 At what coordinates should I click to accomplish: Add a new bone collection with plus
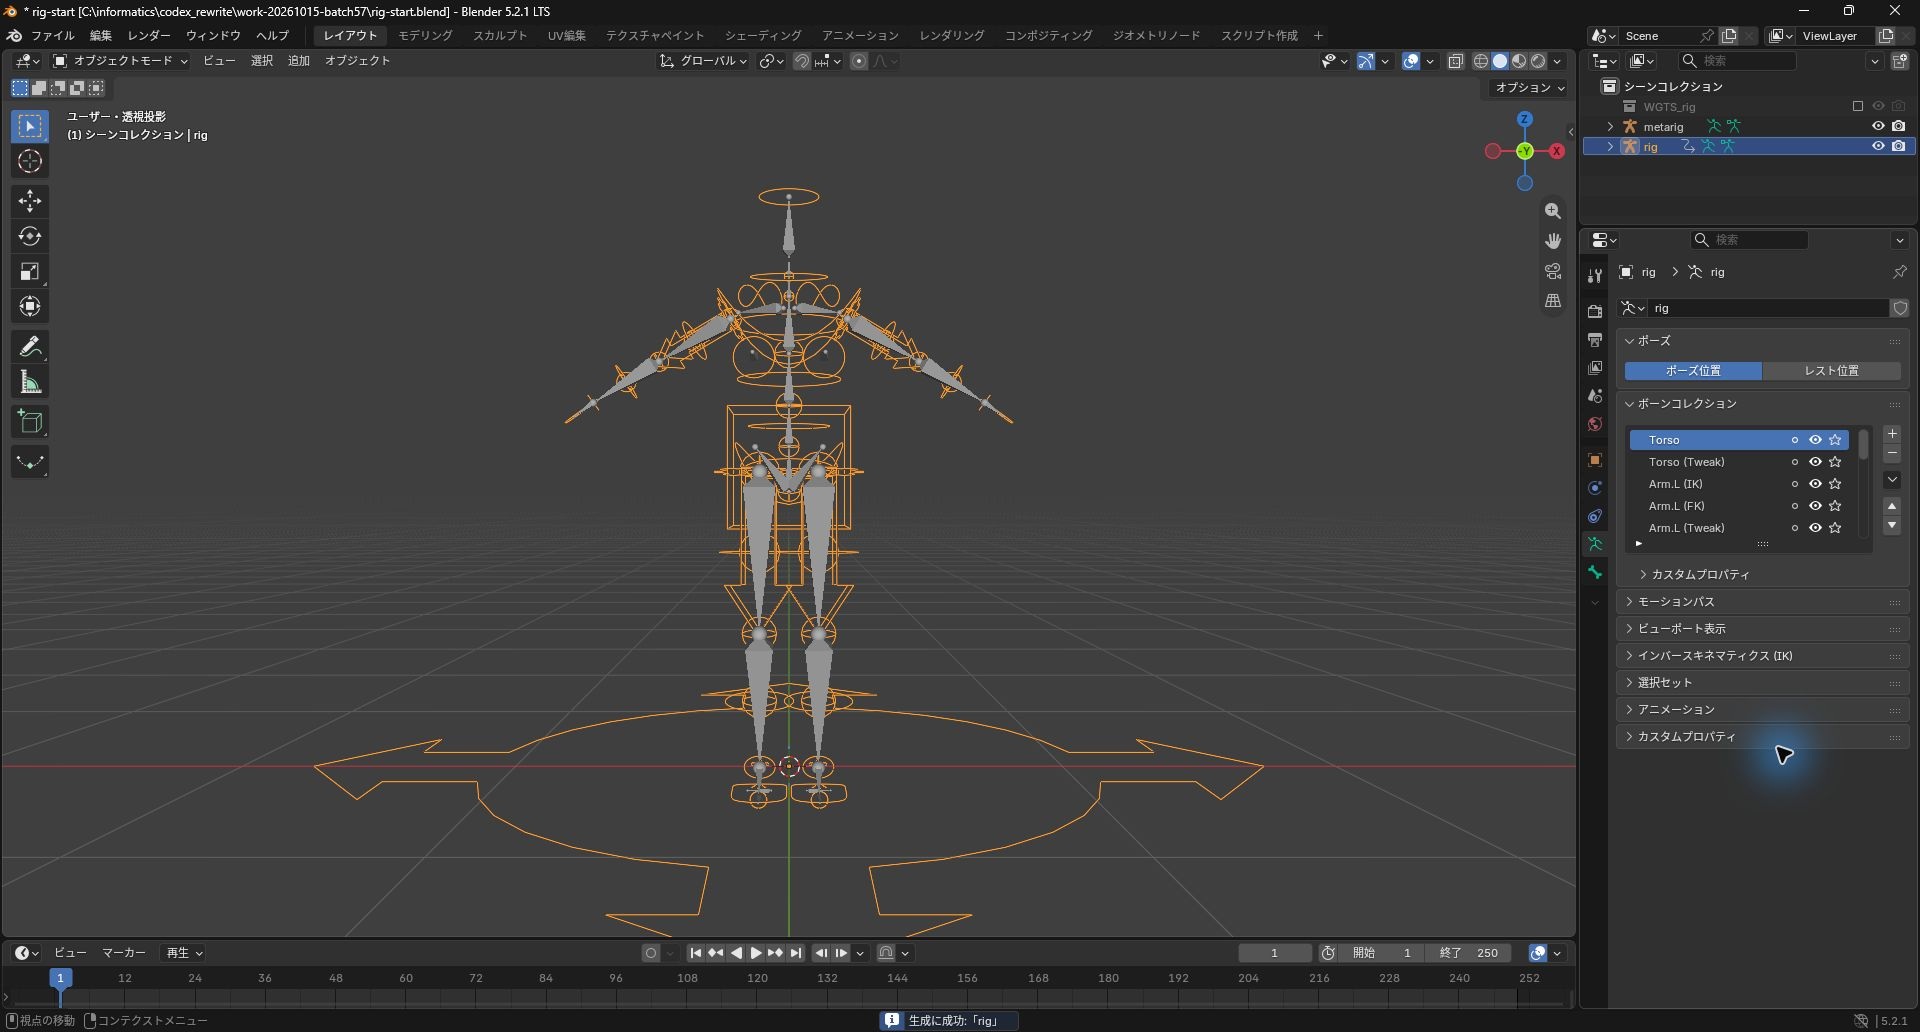1892,434
